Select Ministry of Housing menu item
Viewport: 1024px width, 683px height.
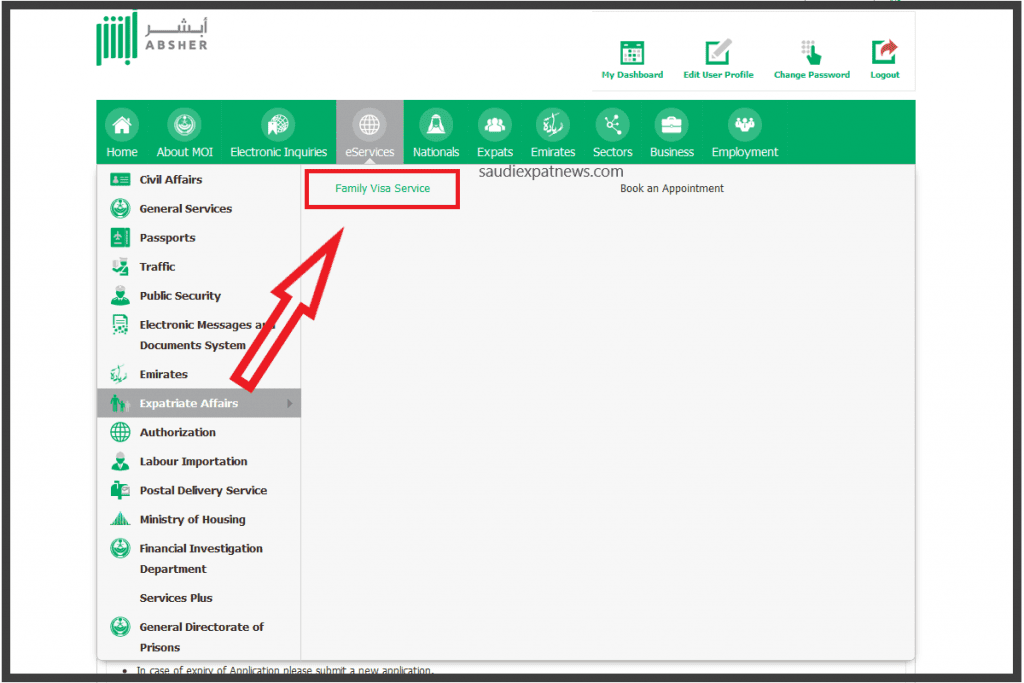click(192, 519)
